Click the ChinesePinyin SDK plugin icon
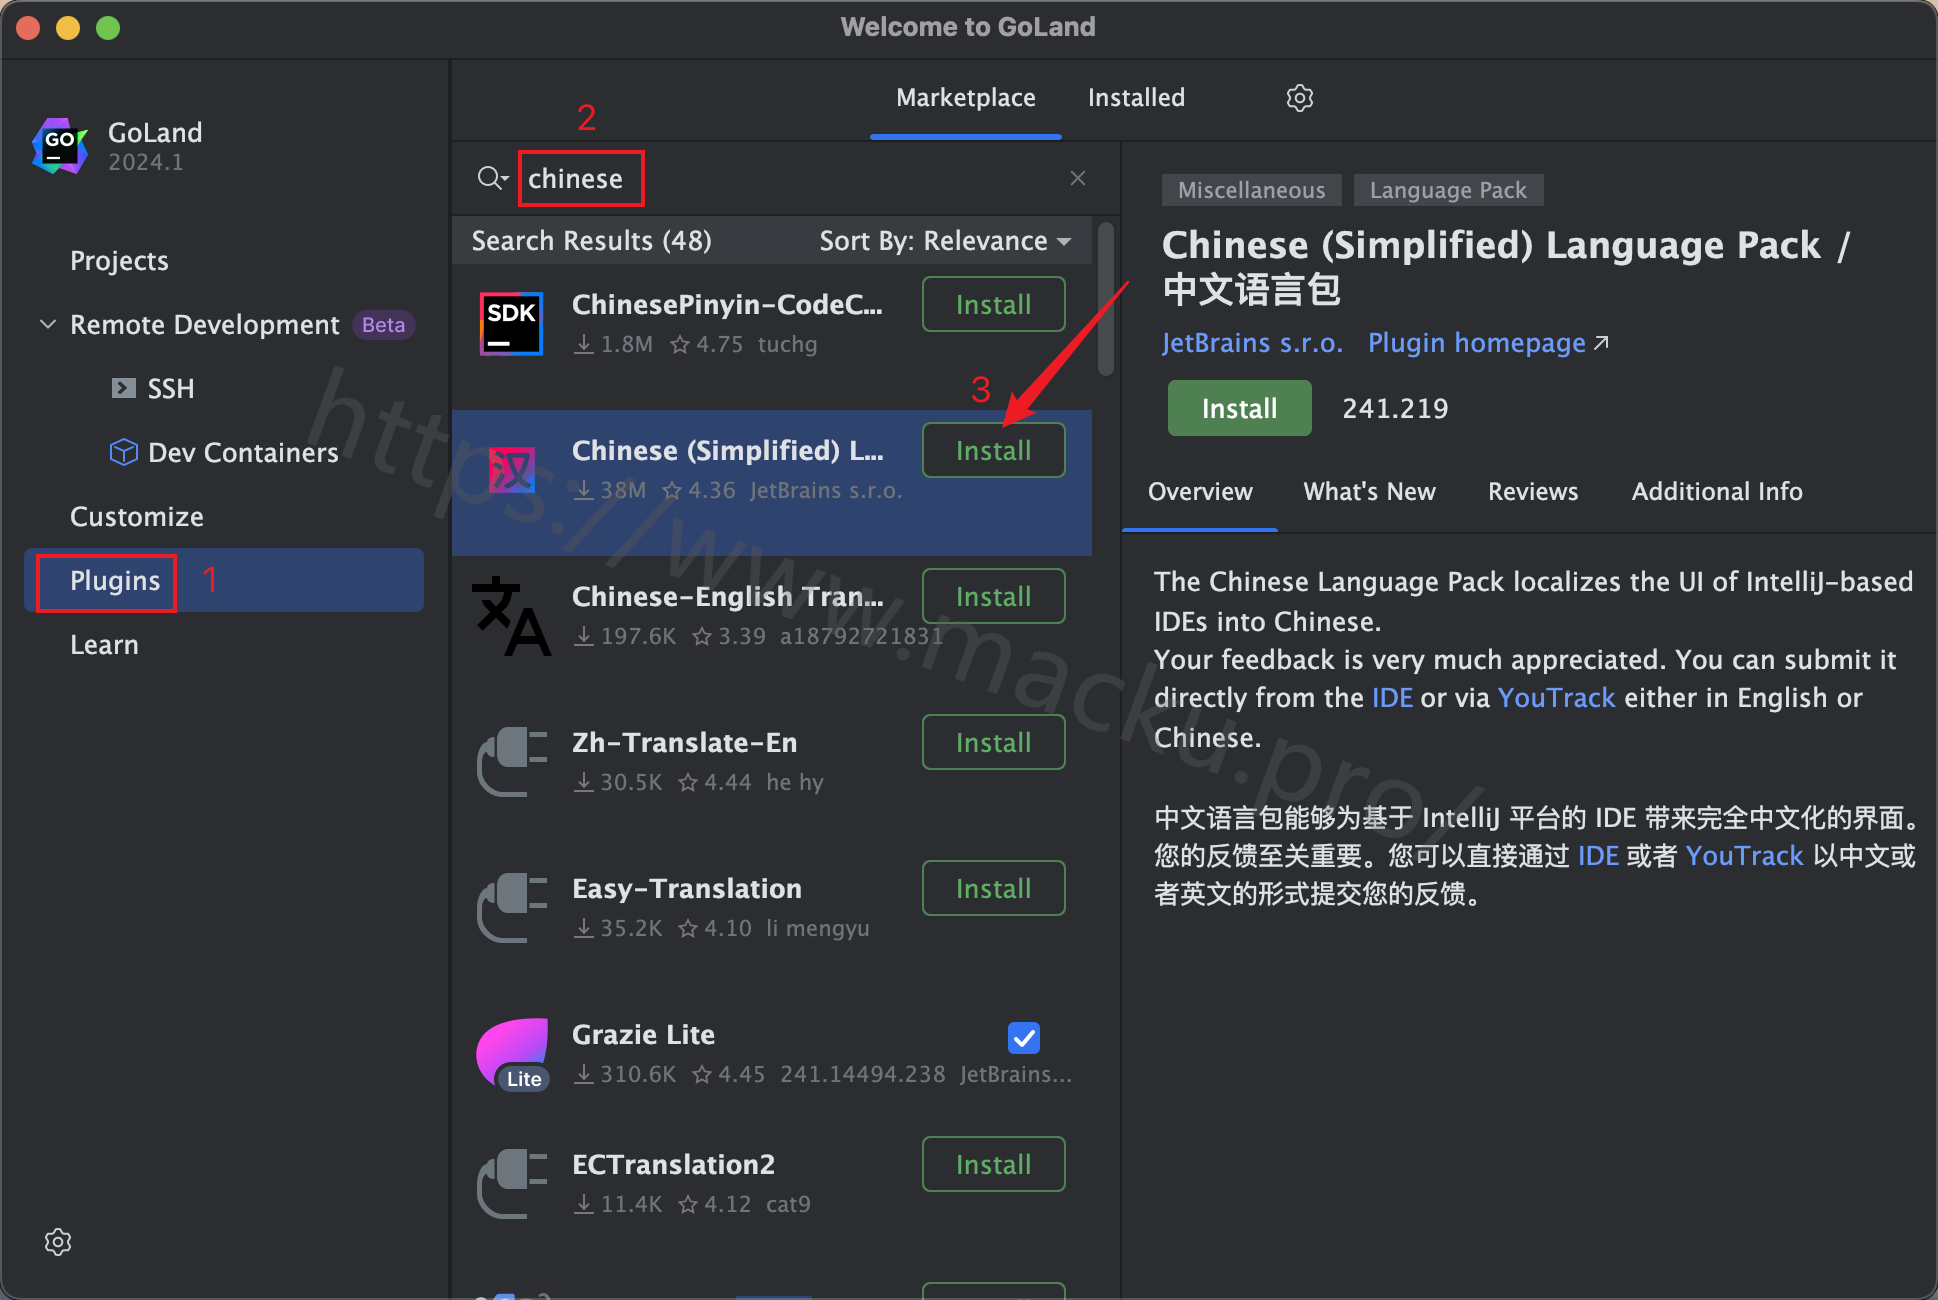This screenshot has height=1300, width=1938. tap(511, 323)
